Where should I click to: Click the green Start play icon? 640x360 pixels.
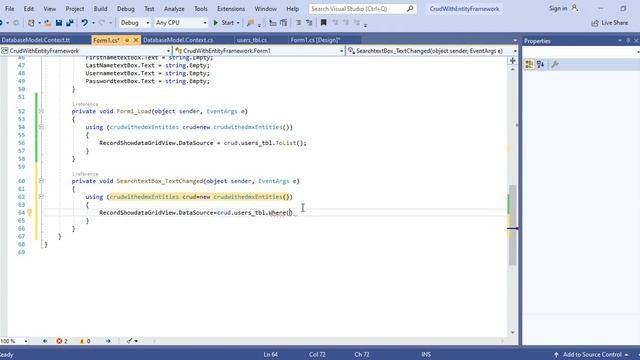pyautogui.click(x=216, y=23)
